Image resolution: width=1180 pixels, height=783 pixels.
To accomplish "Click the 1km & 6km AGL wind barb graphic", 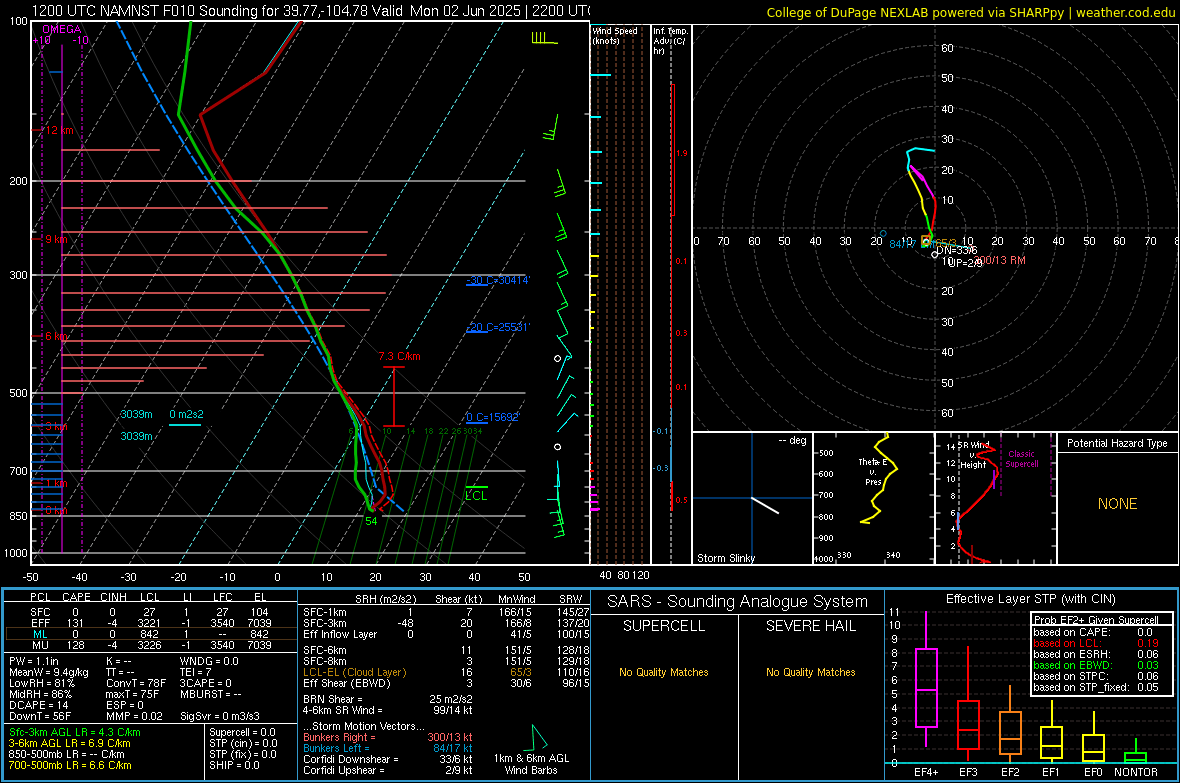I will (539, 736).
